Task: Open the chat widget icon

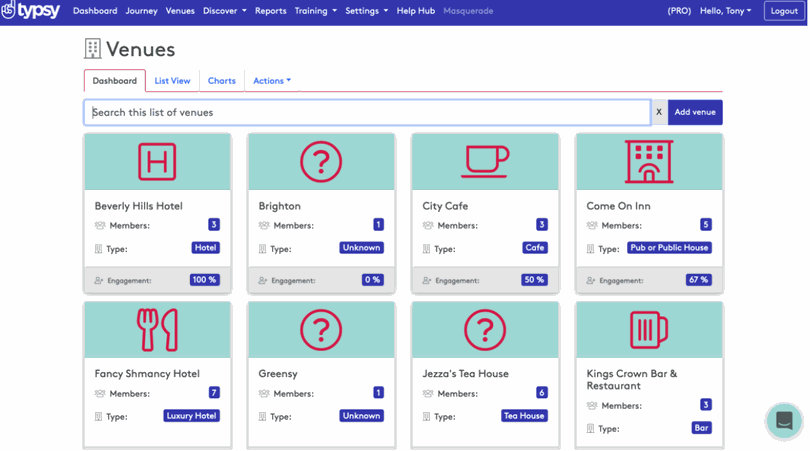Action: point(784,421)
